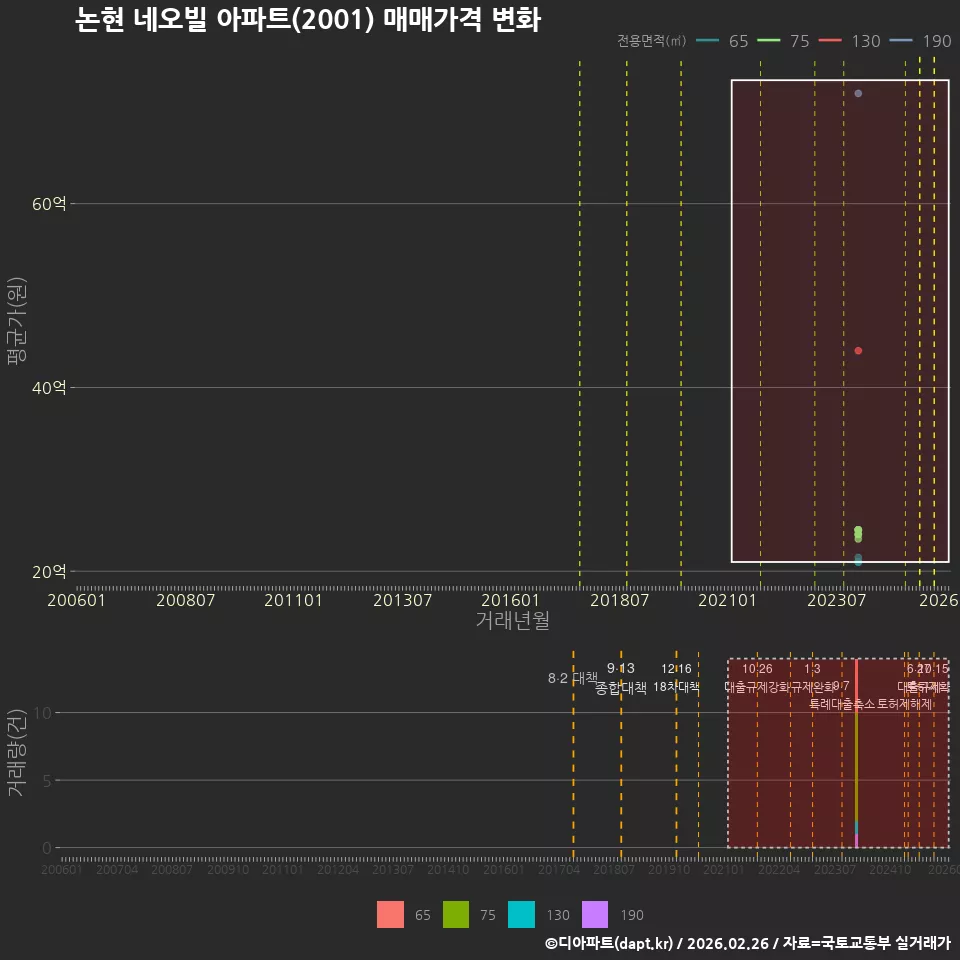
Task: Click the 8·2 대책 policy marker label
Action: [x=572, y=678]
